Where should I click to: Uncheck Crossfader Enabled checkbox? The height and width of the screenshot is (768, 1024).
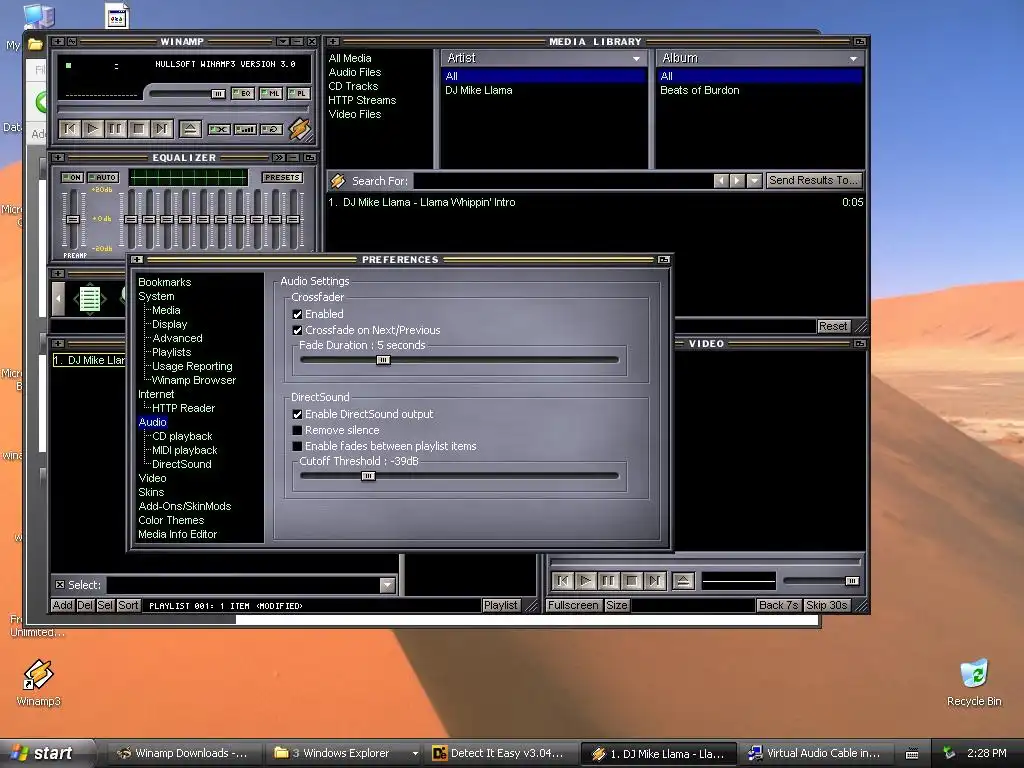pos(298,314)
